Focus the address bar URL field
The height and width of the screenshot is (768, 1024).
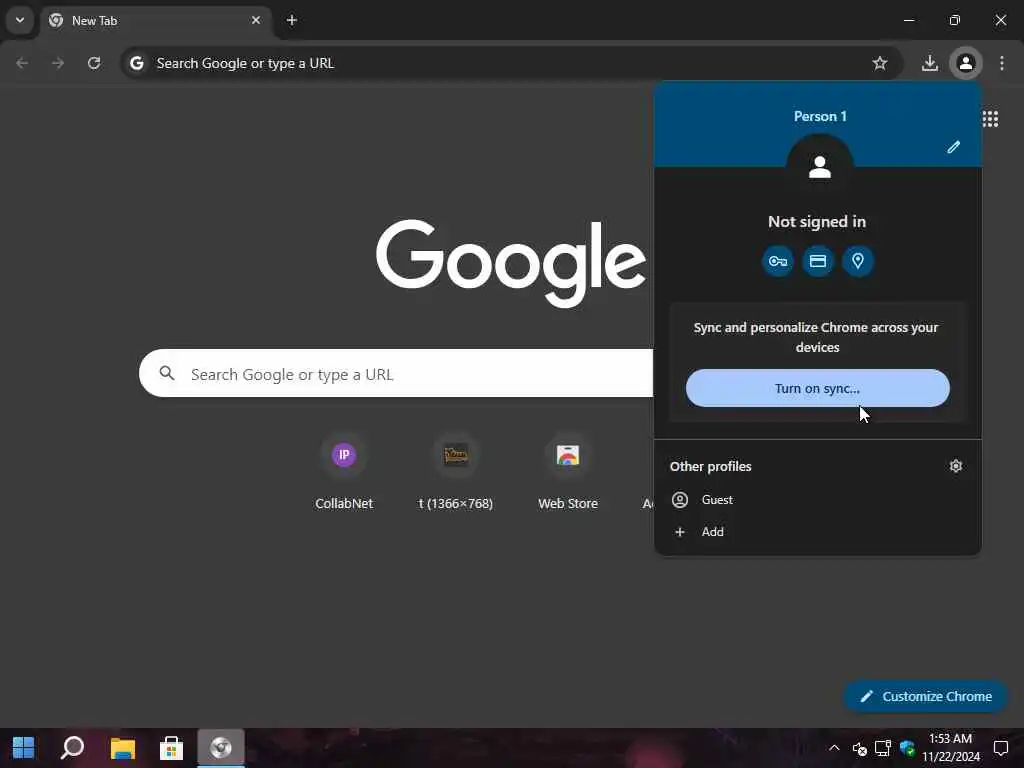[x=510, y=63]
